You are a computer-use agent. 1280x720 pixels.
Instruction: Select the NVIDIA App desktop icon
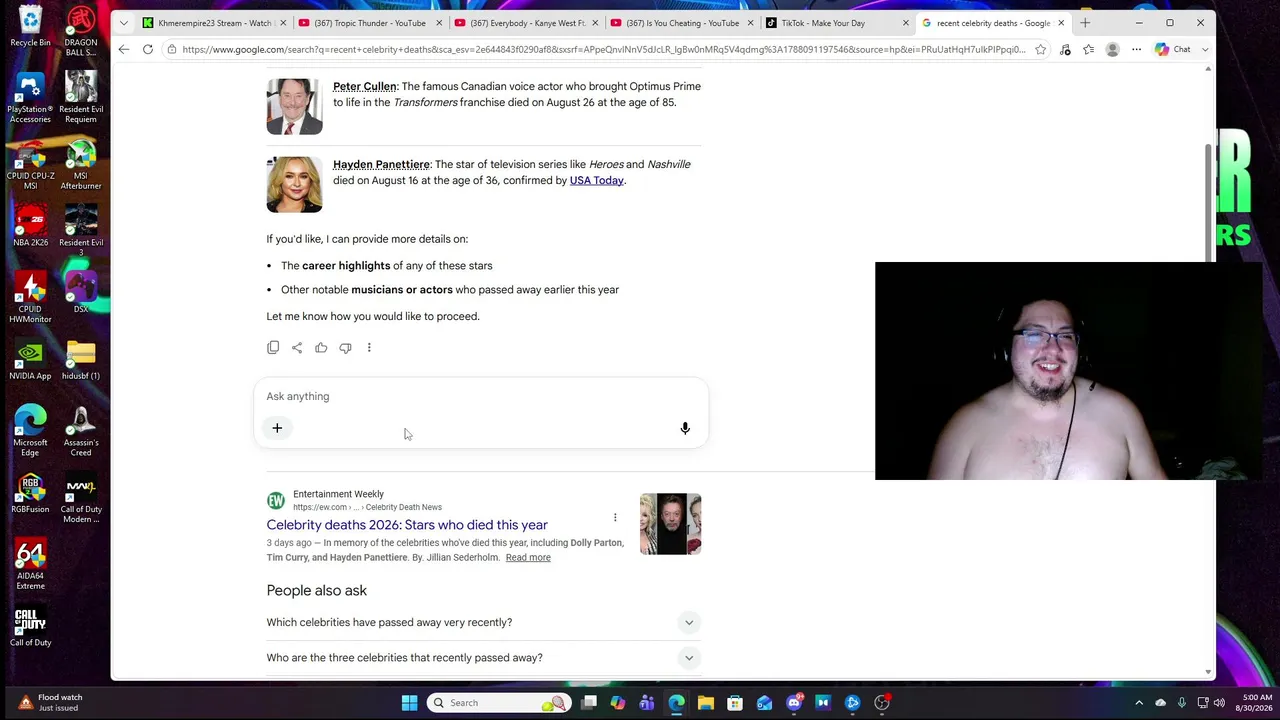[30, 360]
